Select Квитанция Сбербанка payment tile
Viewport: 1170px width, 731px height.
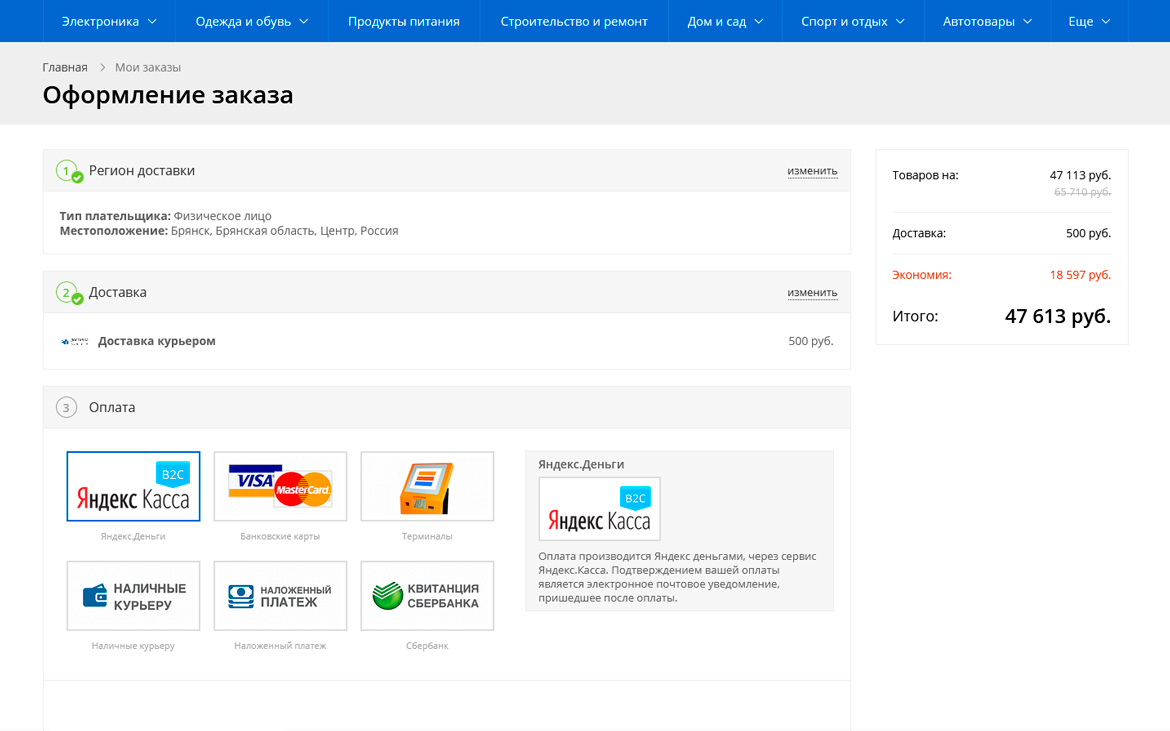(x=427, y=596)
